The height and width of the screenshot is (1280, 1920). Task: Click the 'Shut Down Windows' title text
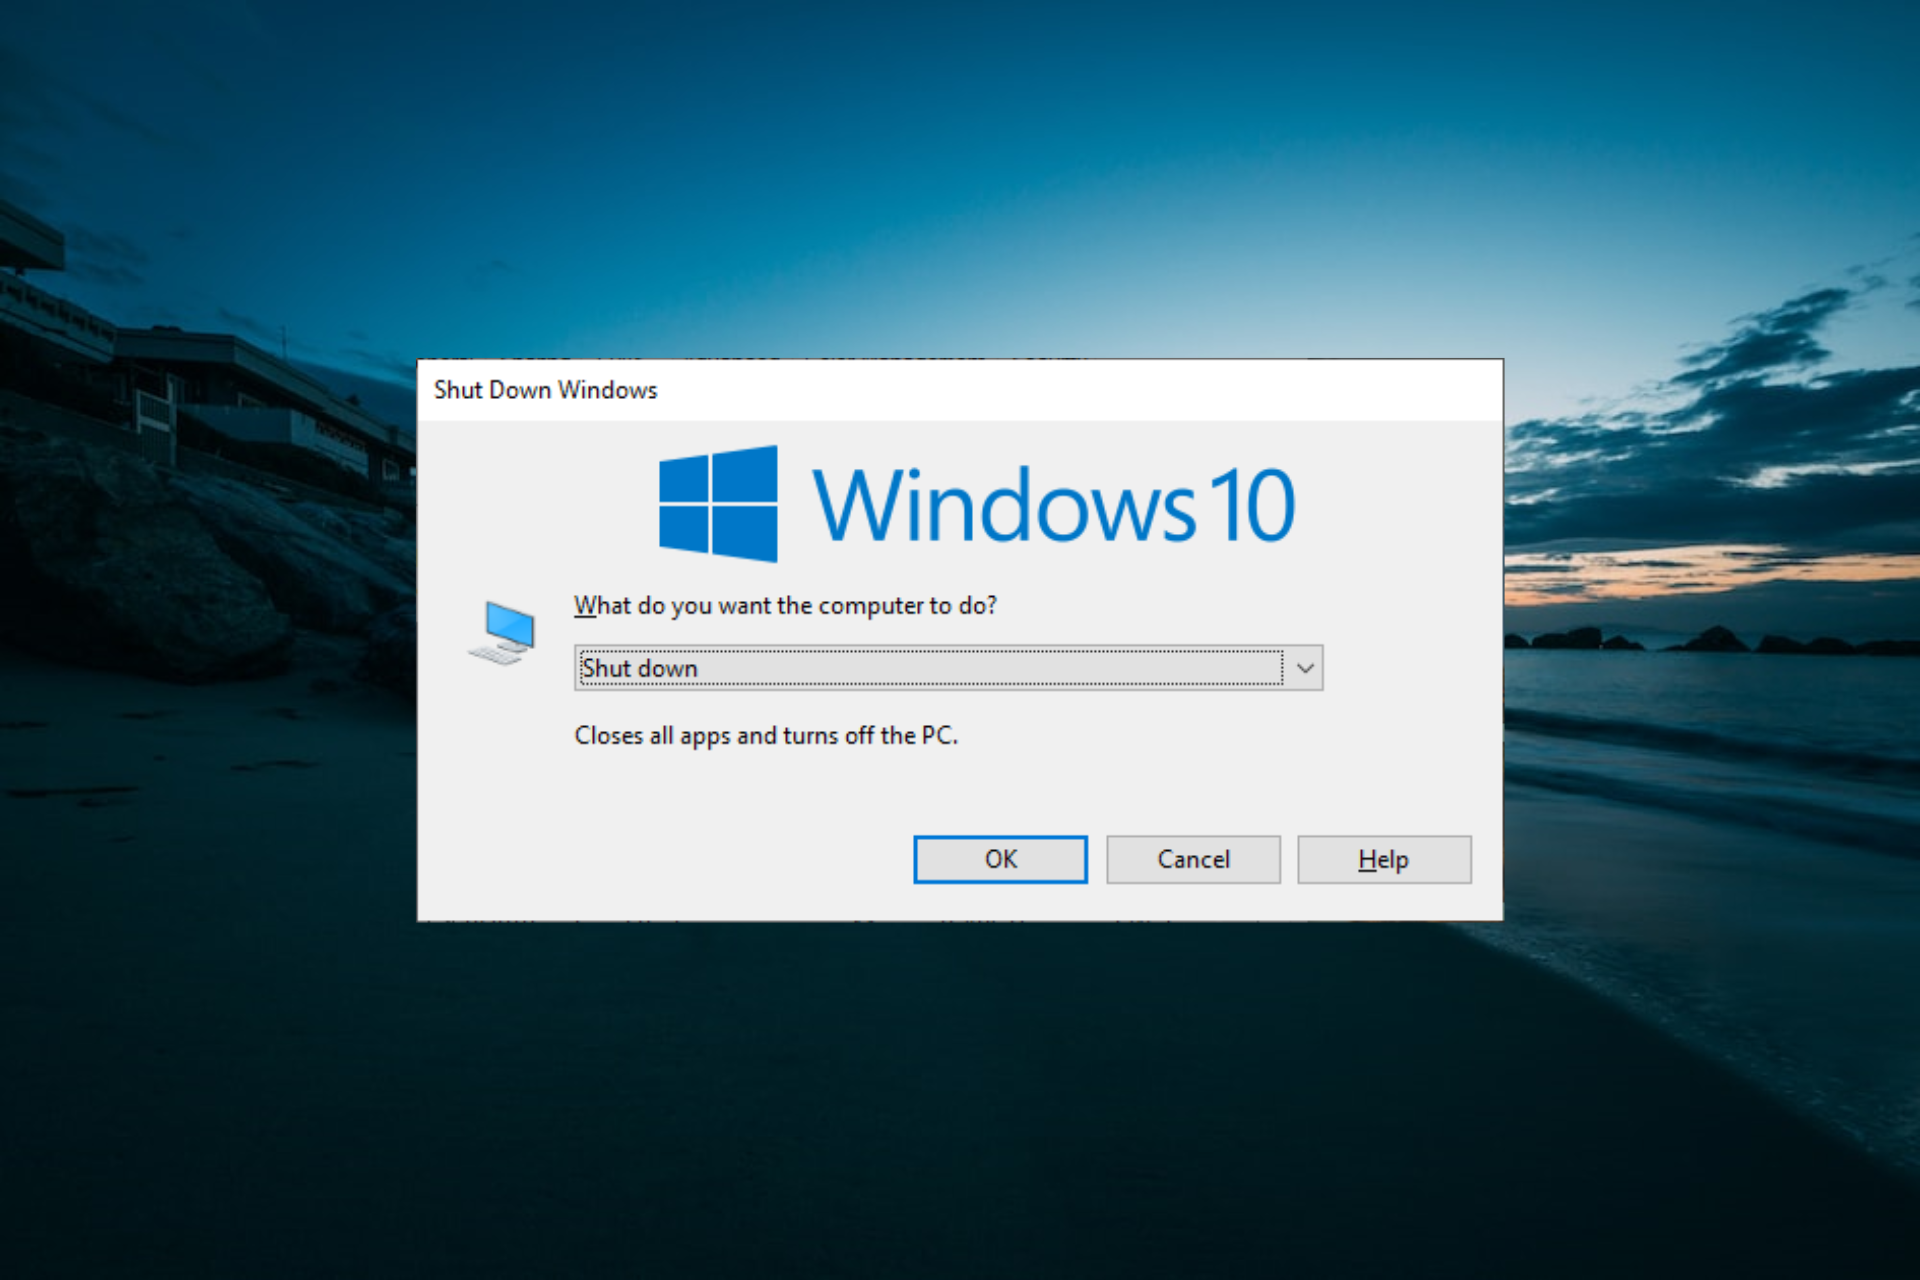pyautogui.click(x=546, y=390)
